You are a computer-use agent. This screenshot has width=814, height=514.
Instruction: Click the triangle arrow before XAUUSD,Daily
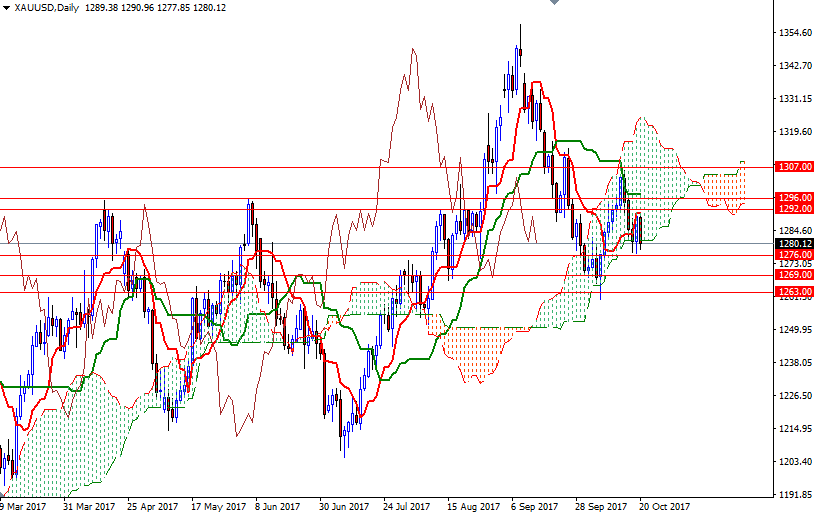pos(6,7)
